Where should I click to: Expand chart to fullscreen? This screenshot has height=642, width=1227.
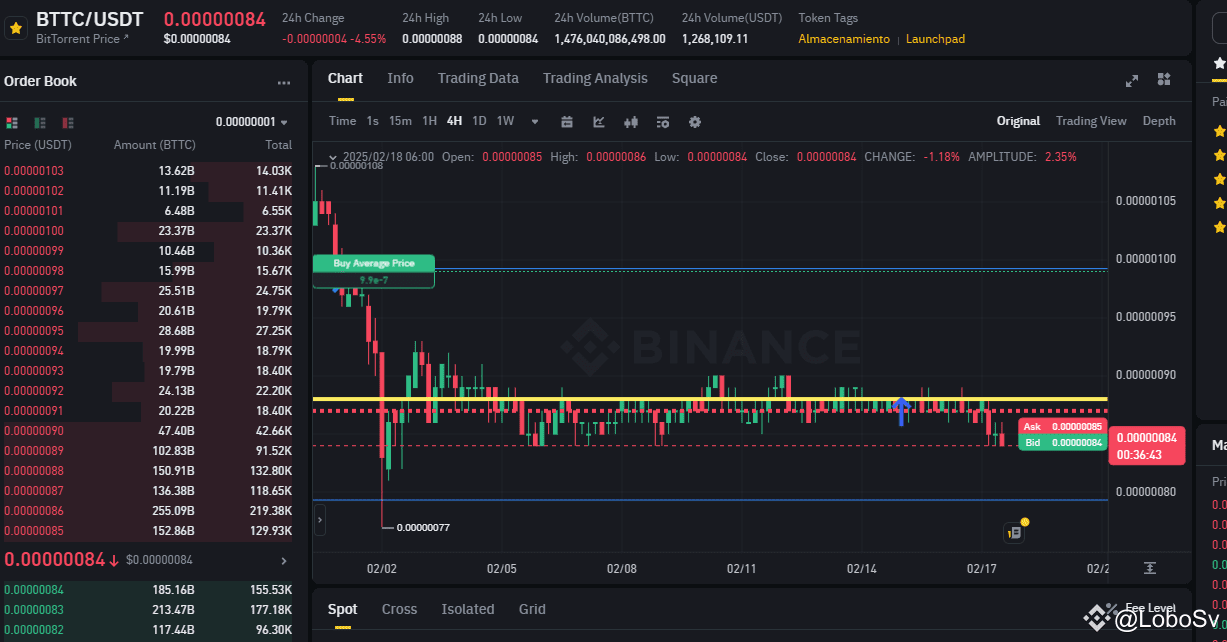click(1132, 80)
